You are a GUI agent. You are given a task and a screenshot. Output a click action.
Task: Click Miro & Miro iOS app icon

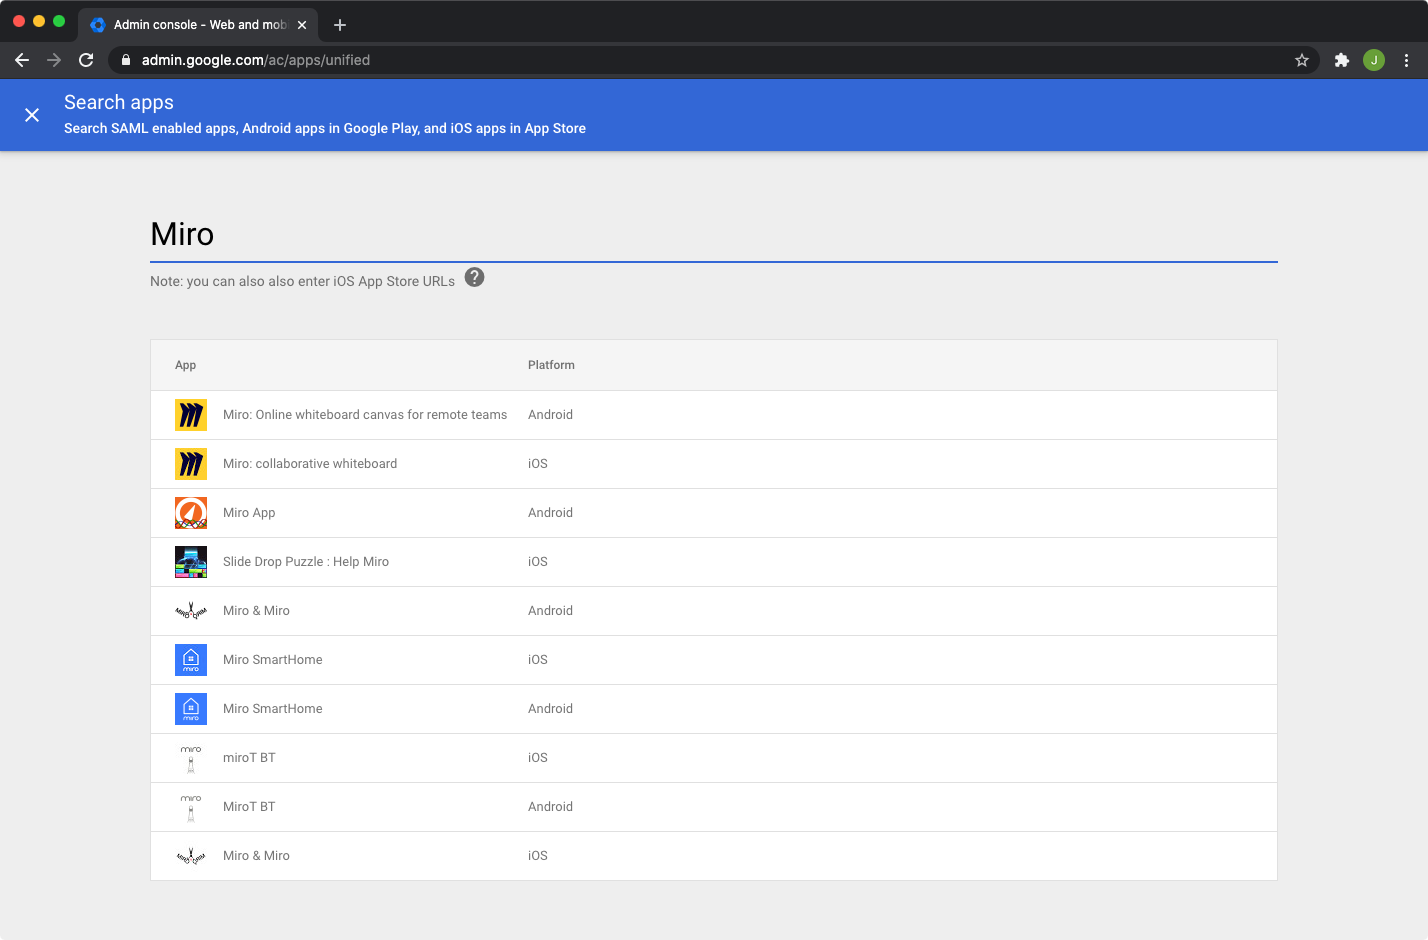click(x=191, y=856)
